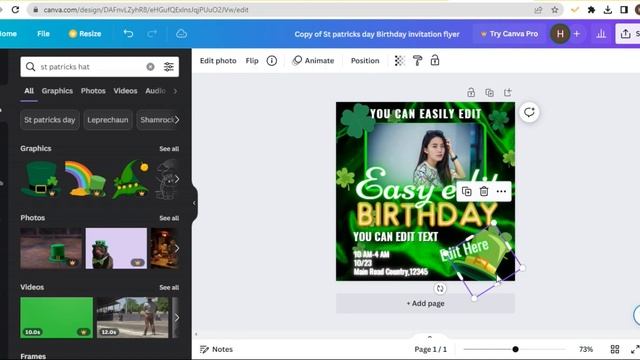
Task: Switch to the Videos tab
Action: [125, 91]
